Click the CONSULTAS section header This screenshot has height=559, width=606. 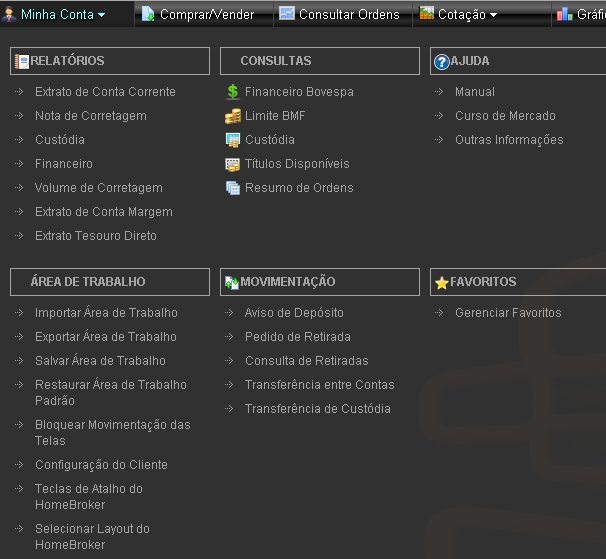point(320,61)
